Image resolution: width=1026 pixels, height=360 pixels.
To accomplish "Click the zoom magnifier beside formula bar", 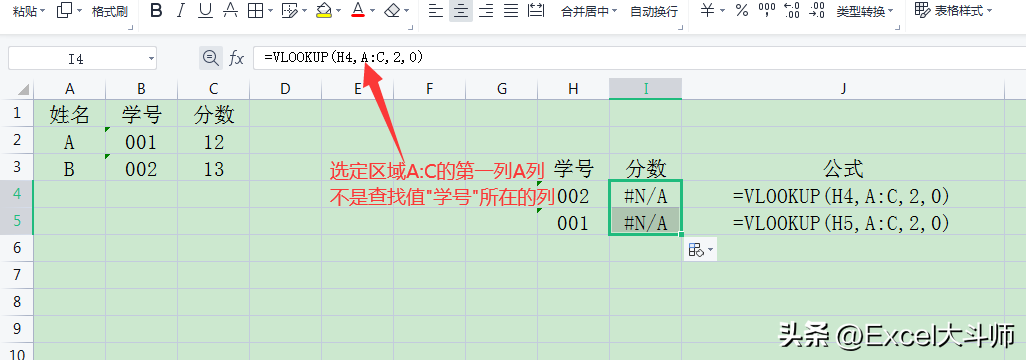I will [211, 58].
